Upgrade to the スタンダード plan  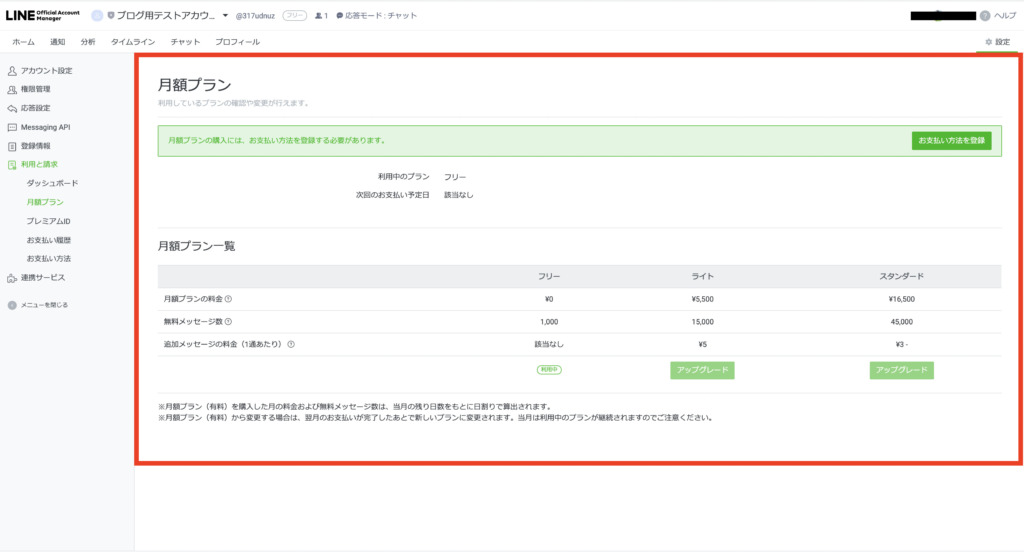pos(901,370)
